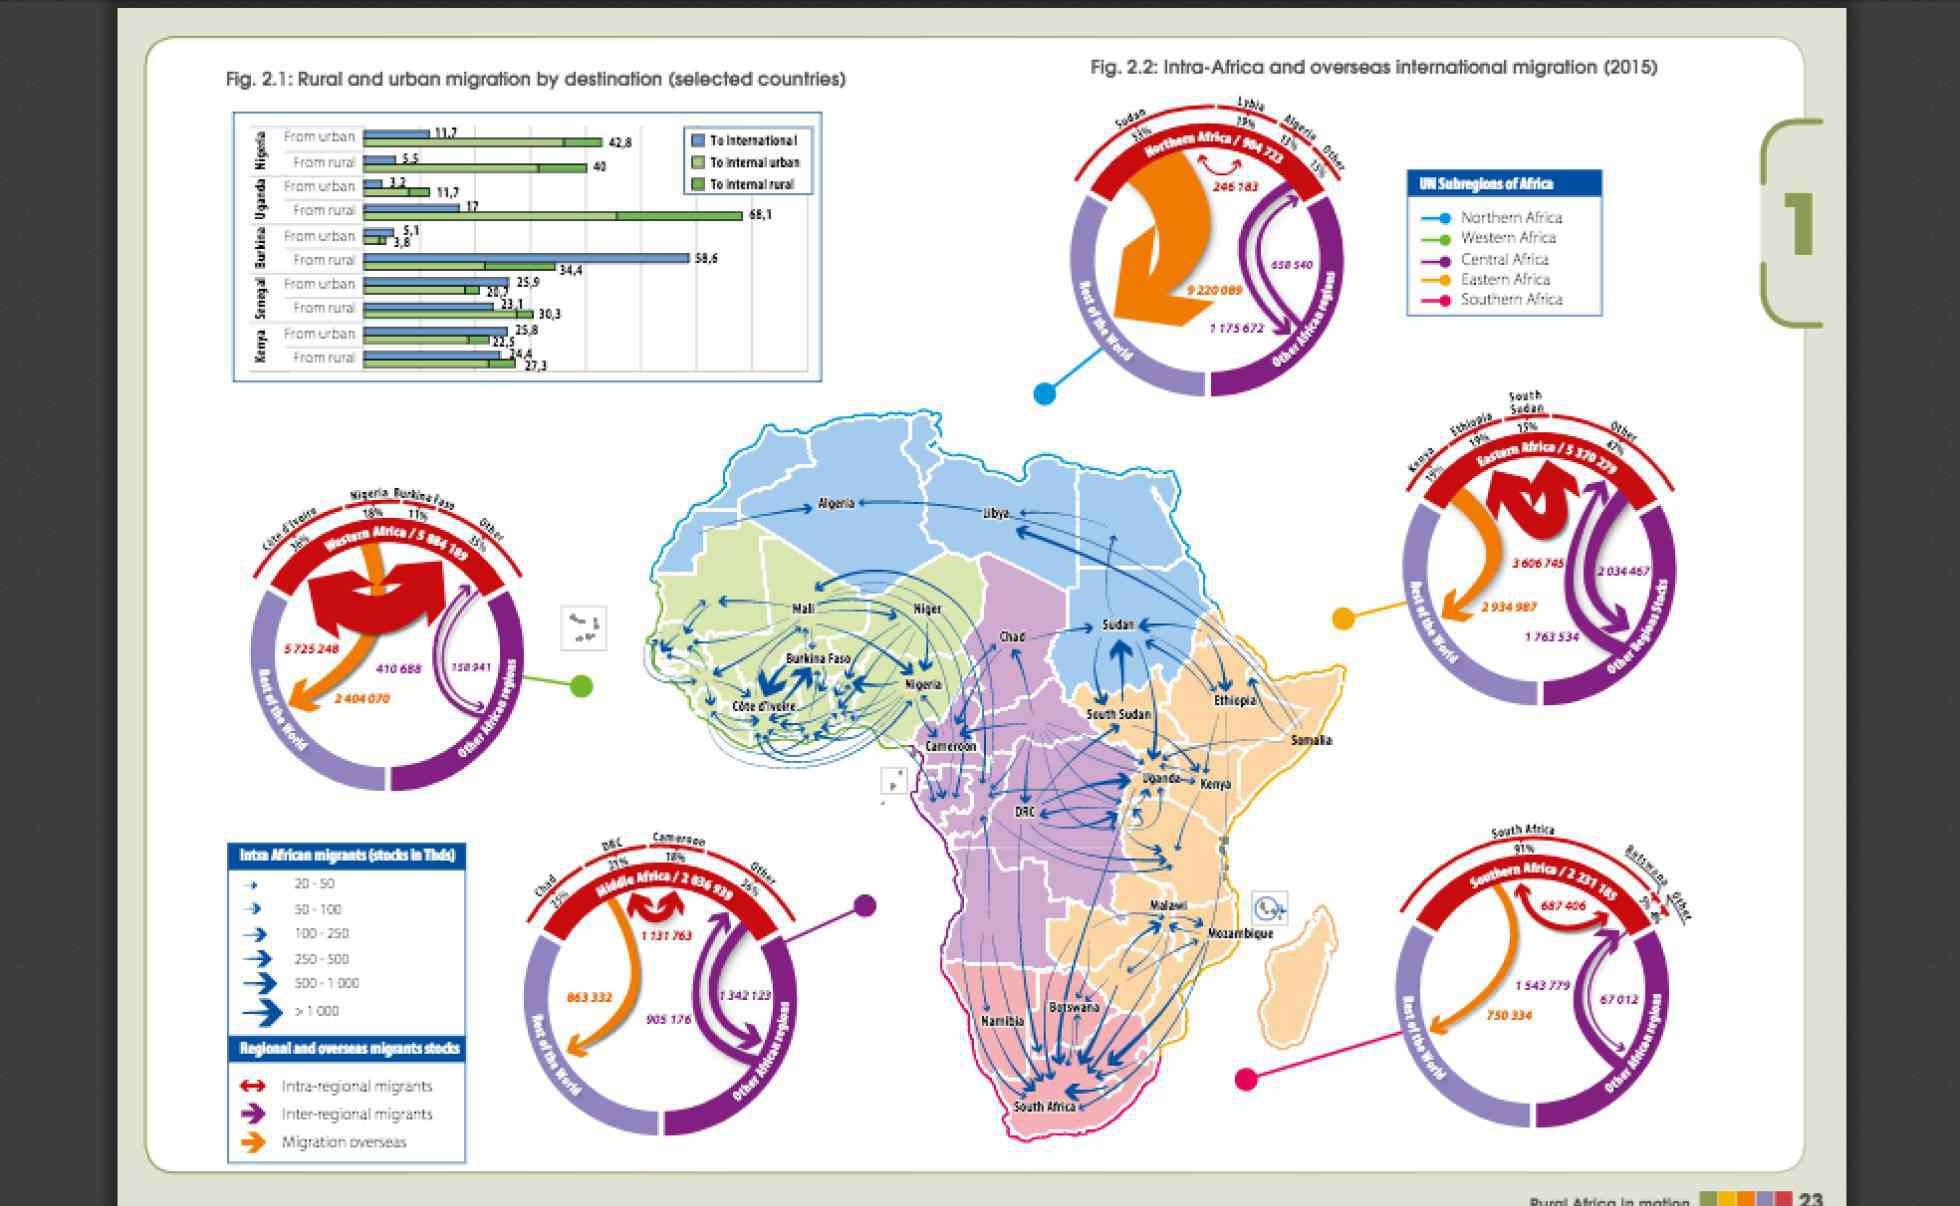Viewport: 1960px width, 1206px height.
Task: Click the small island inset box below Cameroon's coast
Action: pyautogui.click(x=893, y=781)
